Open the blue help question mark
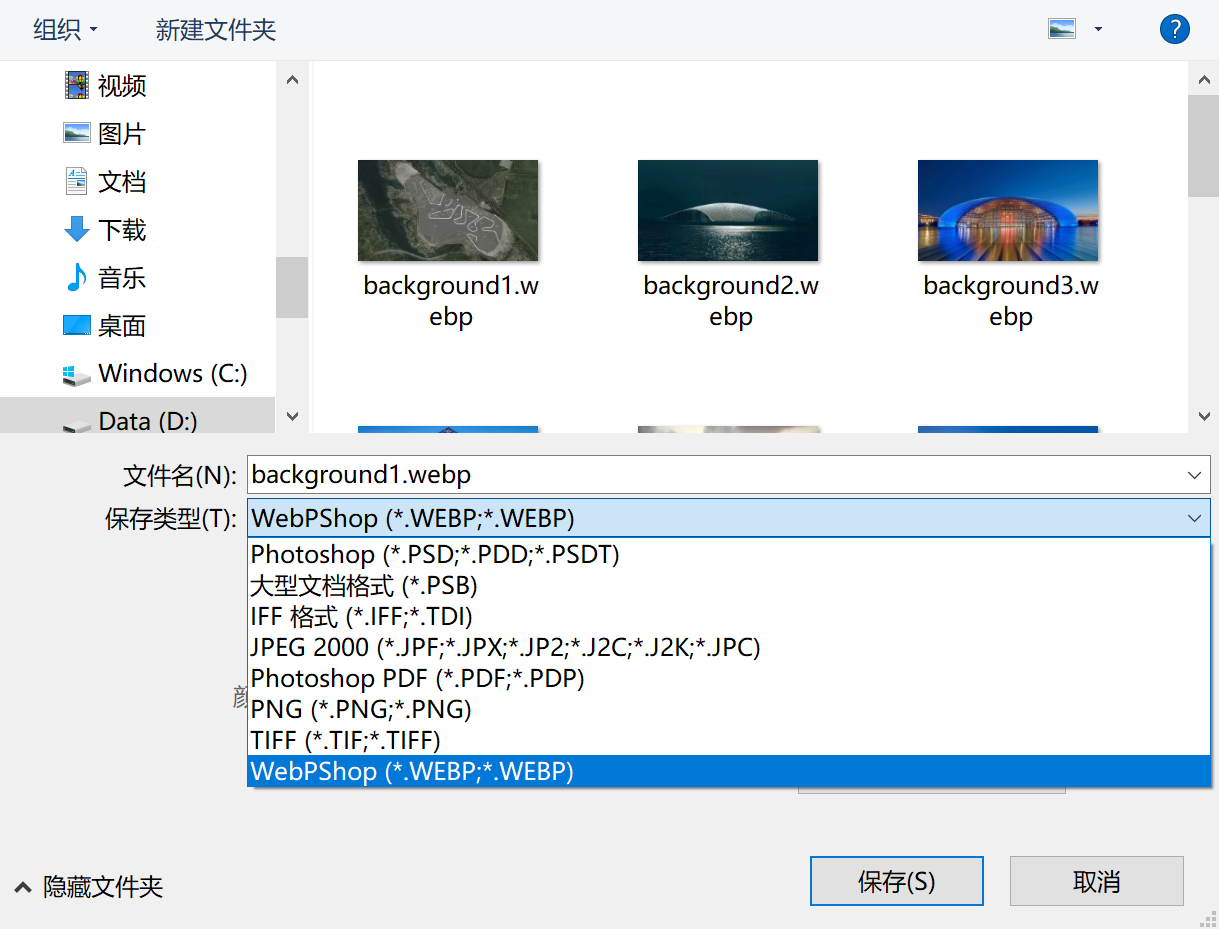This screenshot has height=929, width=1219. [x=1174, y=29]
